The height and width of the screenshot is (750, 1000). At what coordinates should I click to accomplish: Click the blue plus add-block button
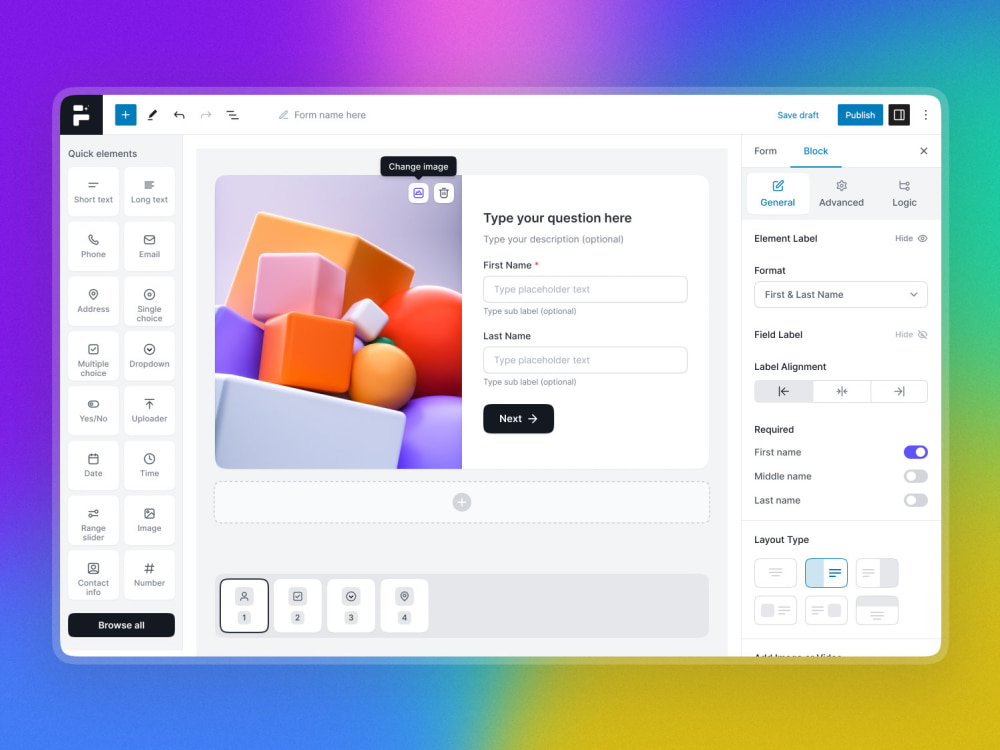pos(126,115)
